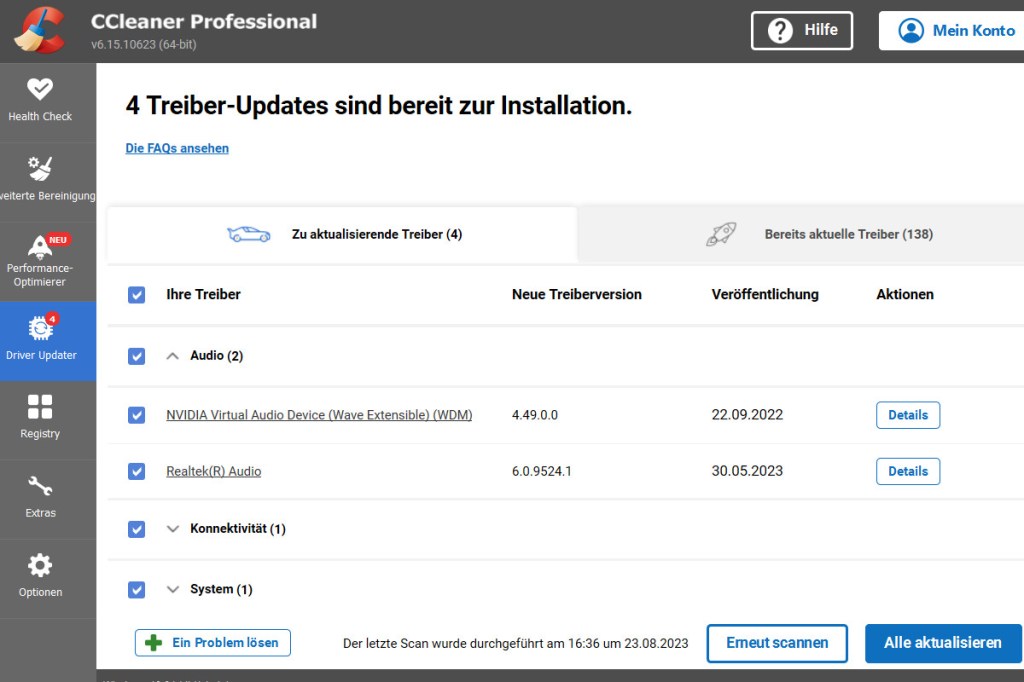Click the CCleaner logo icon
The width and height of the screenshot is (1024, 682).
[x=40, y=30]
